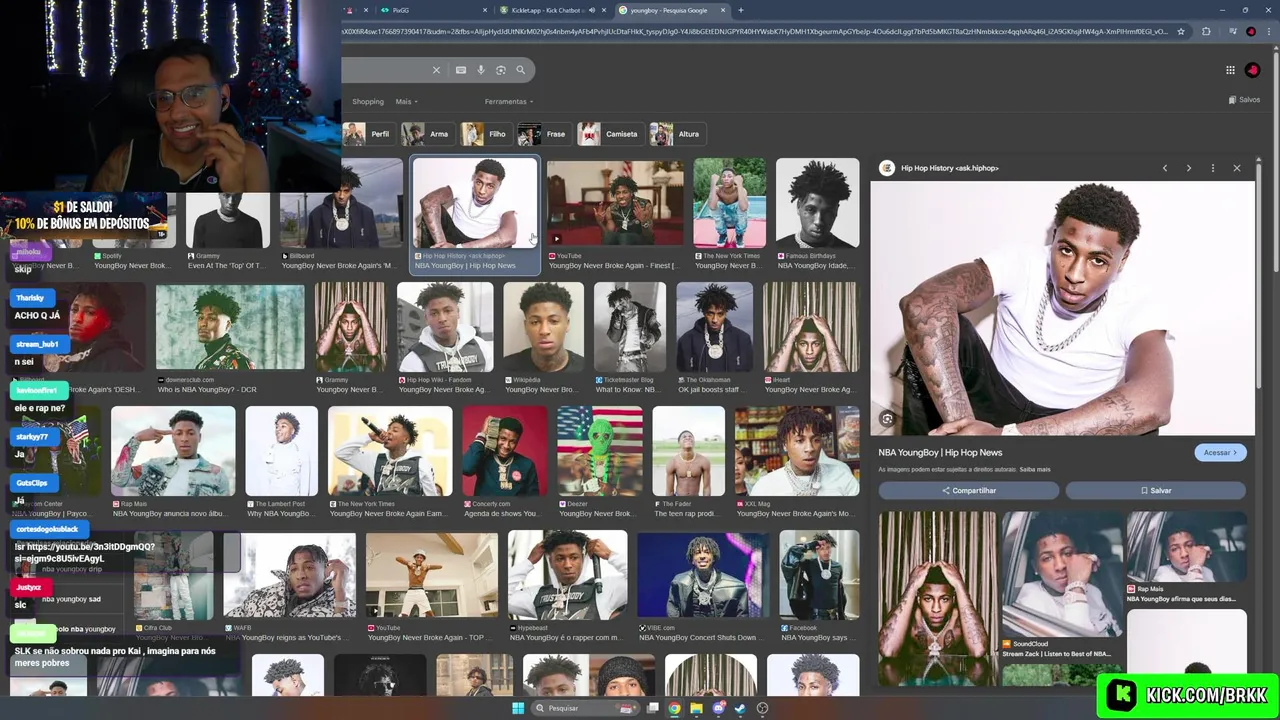
Task: Switch to the Kicklet.app Kick Chatbot tab
Action: pos(555,10)
